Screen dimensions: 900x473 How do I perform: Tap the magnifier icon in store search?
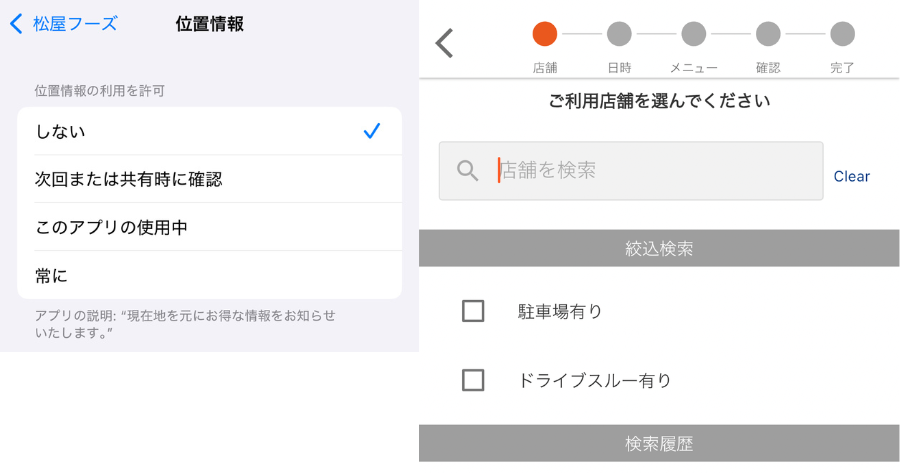pyautogui.click(x=467, y=170)
